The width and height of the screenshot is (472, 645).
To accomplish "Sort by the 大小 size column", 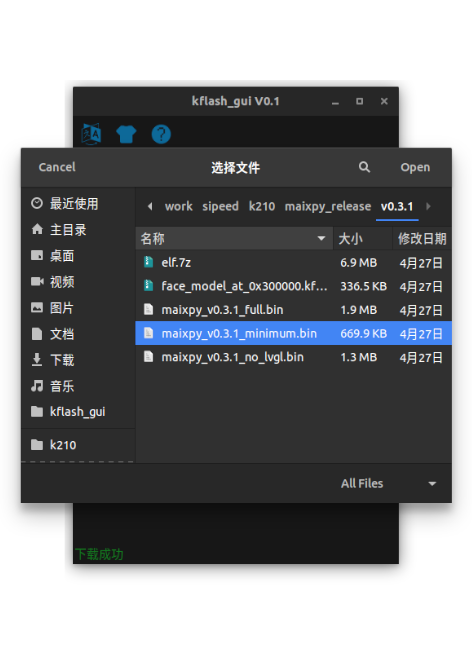I will [x=363, y=238].
